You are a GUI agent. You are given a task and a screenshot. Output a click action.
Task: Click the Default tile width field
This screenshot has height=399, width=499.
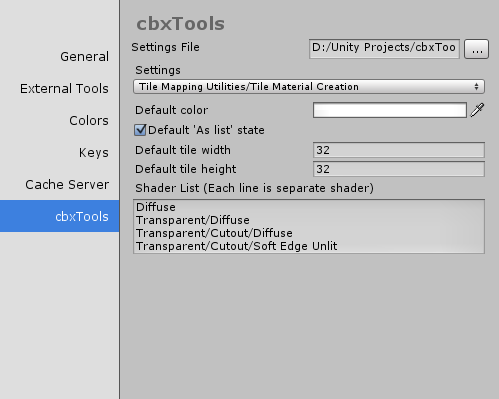(x=399, y=150)
